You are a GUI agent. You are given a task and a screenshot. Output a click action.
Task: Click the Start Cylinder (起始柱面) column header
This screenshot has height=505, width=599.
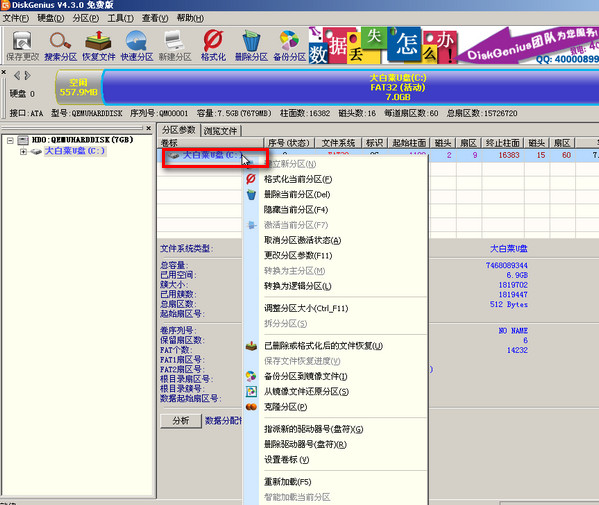click(x=409, y=143)
